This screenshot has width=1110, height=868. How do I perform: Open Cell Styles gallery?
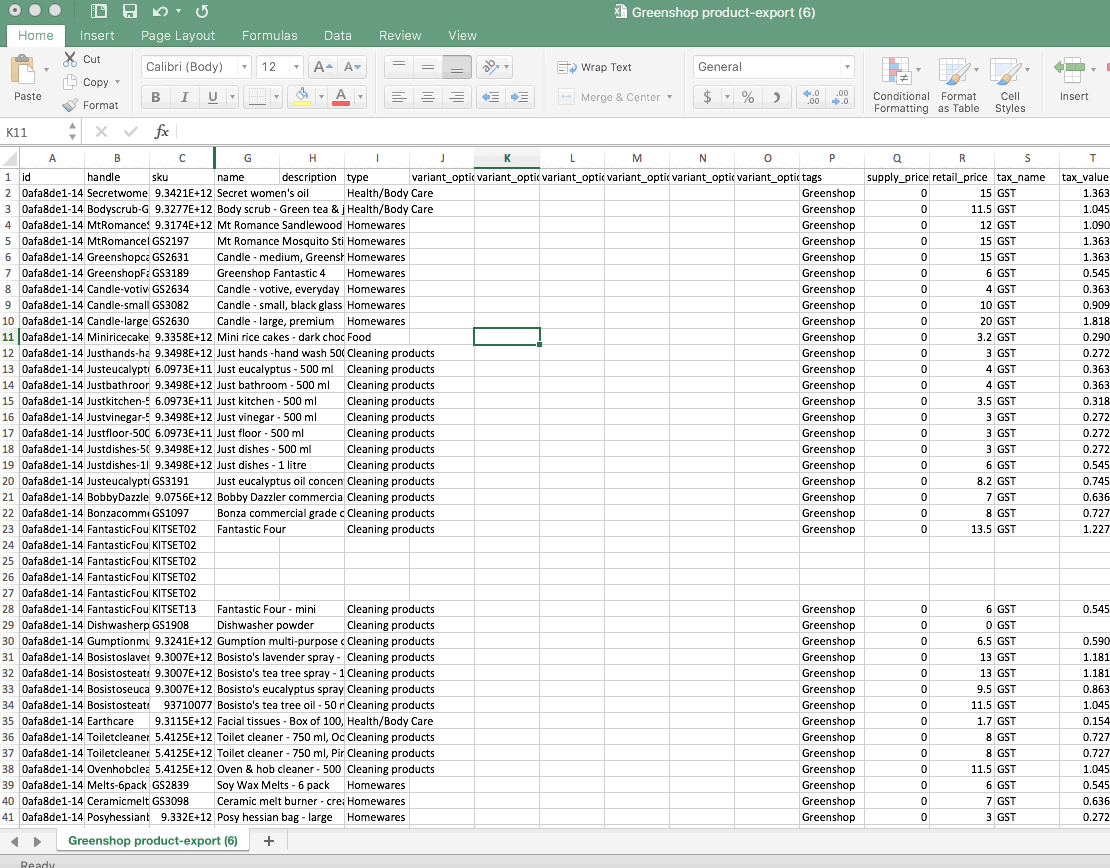[x=1009, y=85]
